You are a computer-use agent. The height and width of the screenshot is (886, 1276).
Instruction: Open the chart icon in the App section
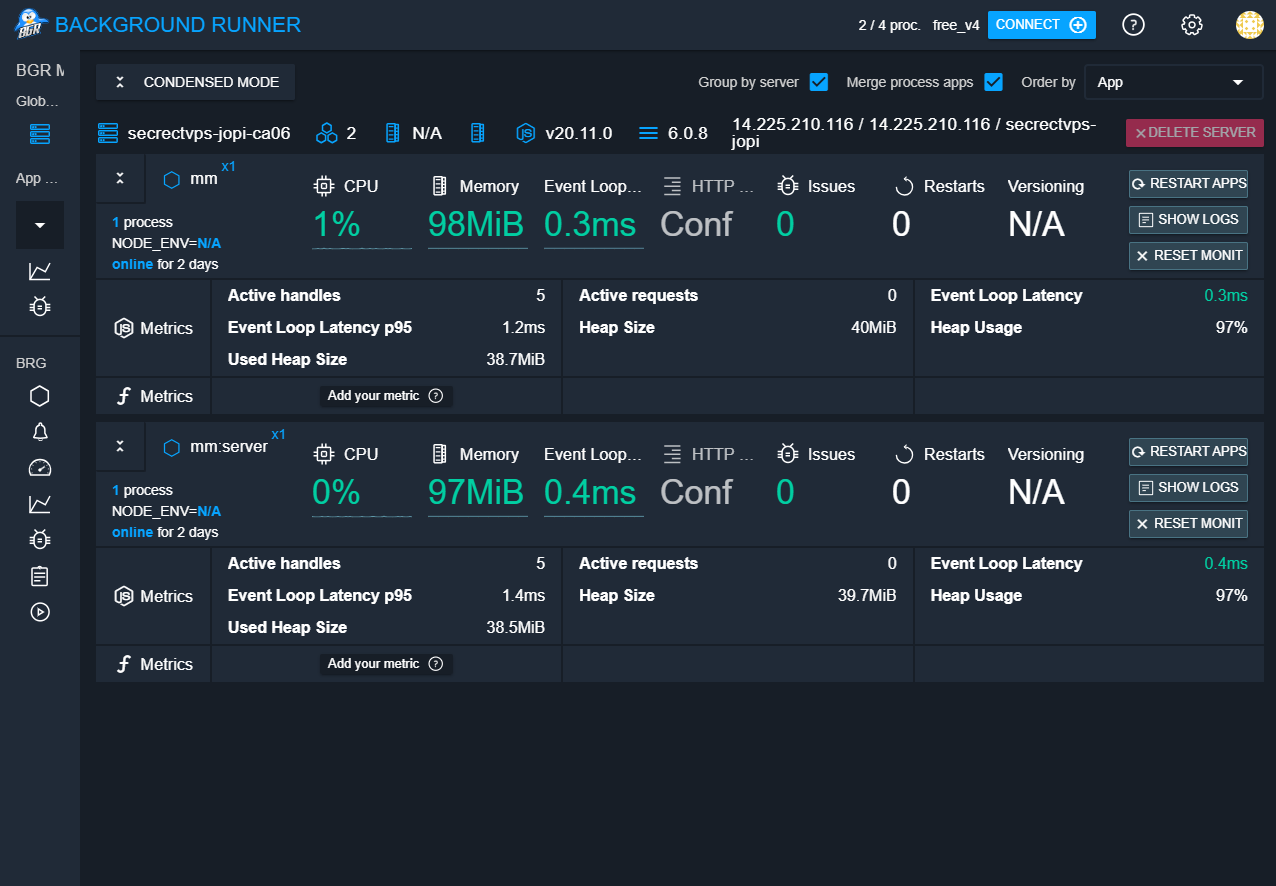pos(40,271)
